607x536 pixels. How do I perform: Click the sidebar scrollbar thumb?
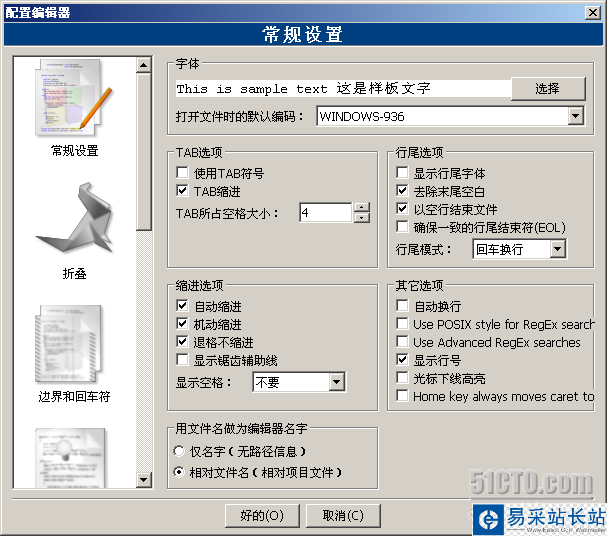point(144,152)
